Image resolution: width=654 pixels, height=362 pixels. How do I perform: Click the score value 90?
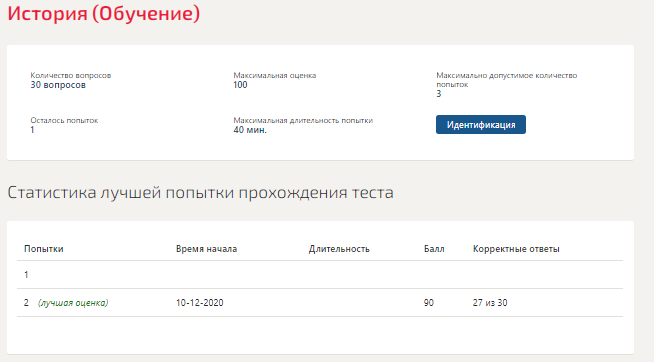point(429,303)
